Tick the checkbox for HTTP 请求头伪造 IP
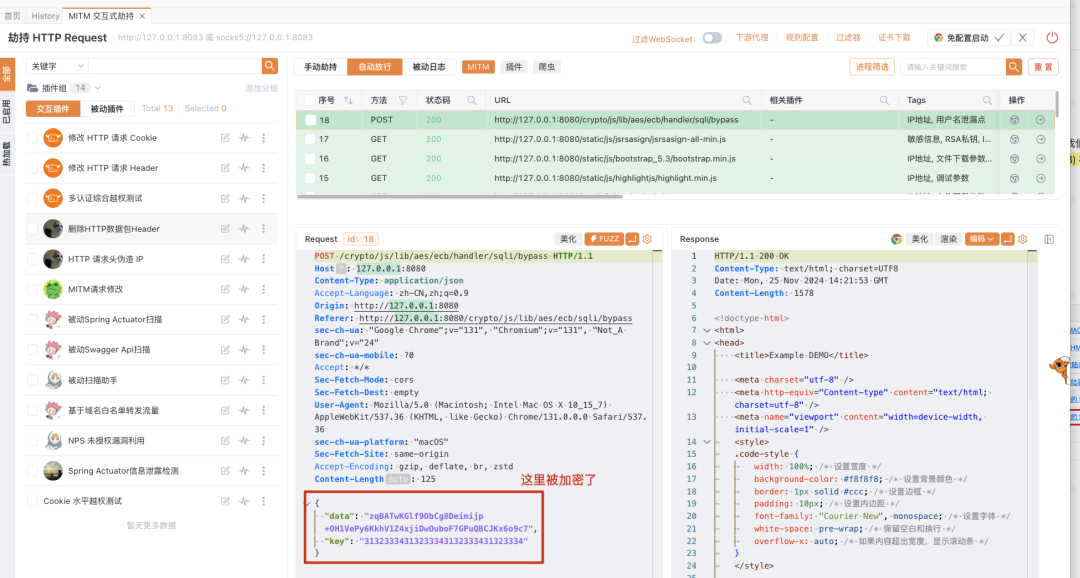 tap(32, 259)
